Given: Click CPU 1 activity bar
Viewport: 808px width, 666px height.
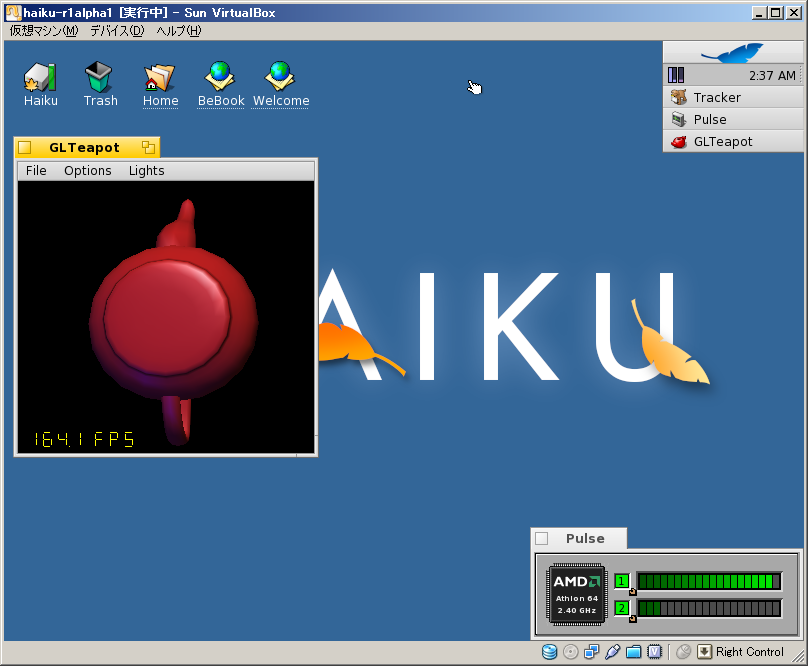Looking at the screenshot, I should [x=709, y=581].
